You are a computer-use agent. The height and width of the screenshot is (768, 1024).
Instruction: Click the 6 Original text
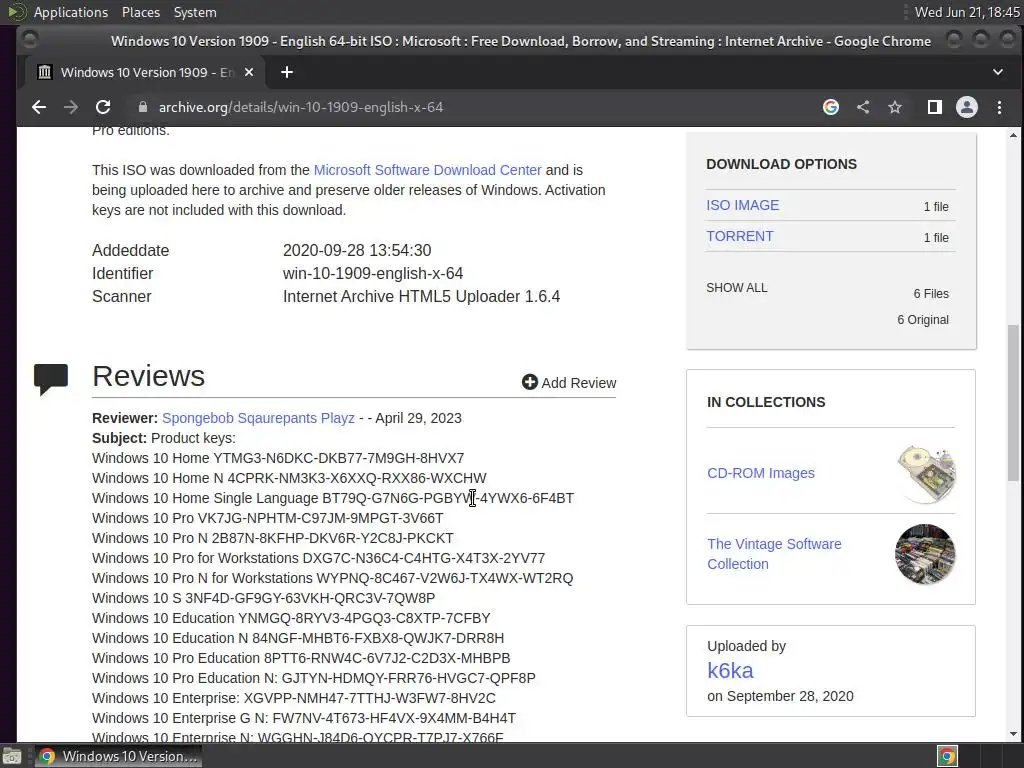[x=923, y=319]
